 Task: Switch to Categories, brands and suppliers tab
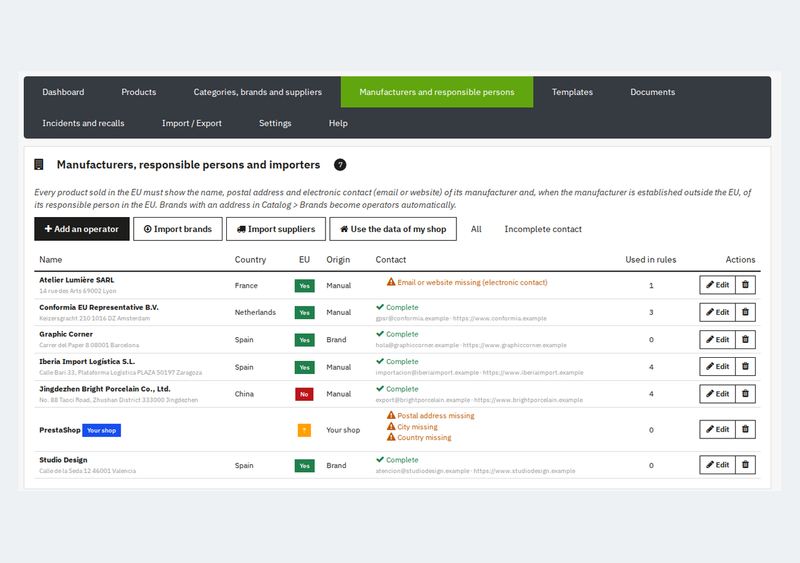point(258,92)
